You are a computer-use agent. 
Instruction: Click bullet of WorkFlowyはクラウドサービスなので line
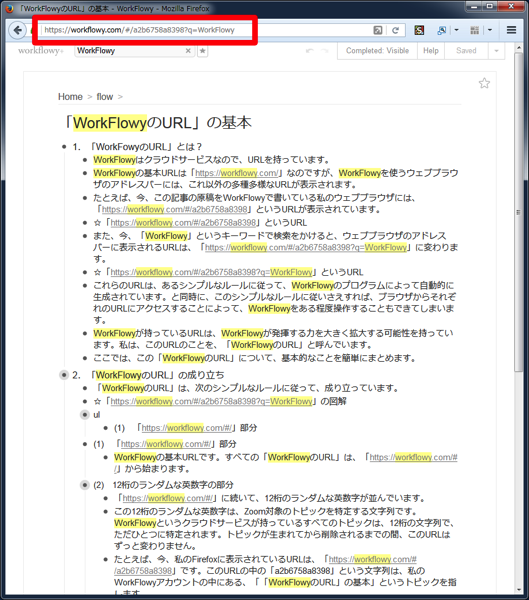tap(85, 160)
